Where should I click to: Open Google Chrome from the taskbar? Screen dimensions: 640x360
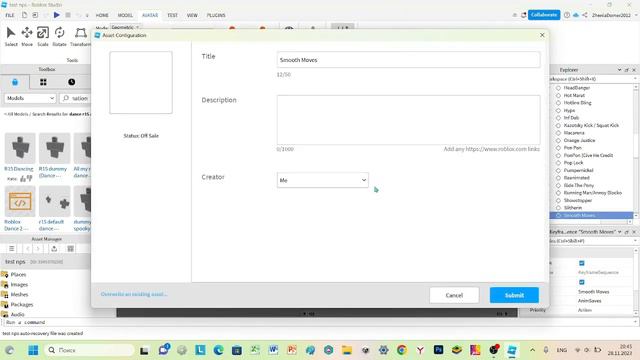click(x=402, y=350)
